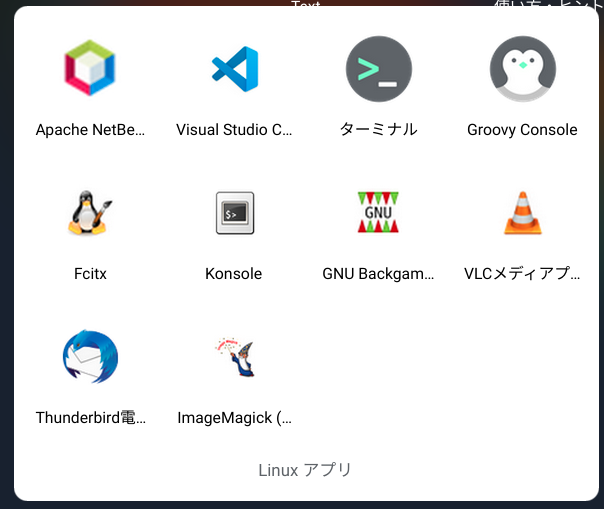Viewport: 604px width, 509px height.
Task: Click the 'Apache NetBe...' label
Action: click(90, 130)
